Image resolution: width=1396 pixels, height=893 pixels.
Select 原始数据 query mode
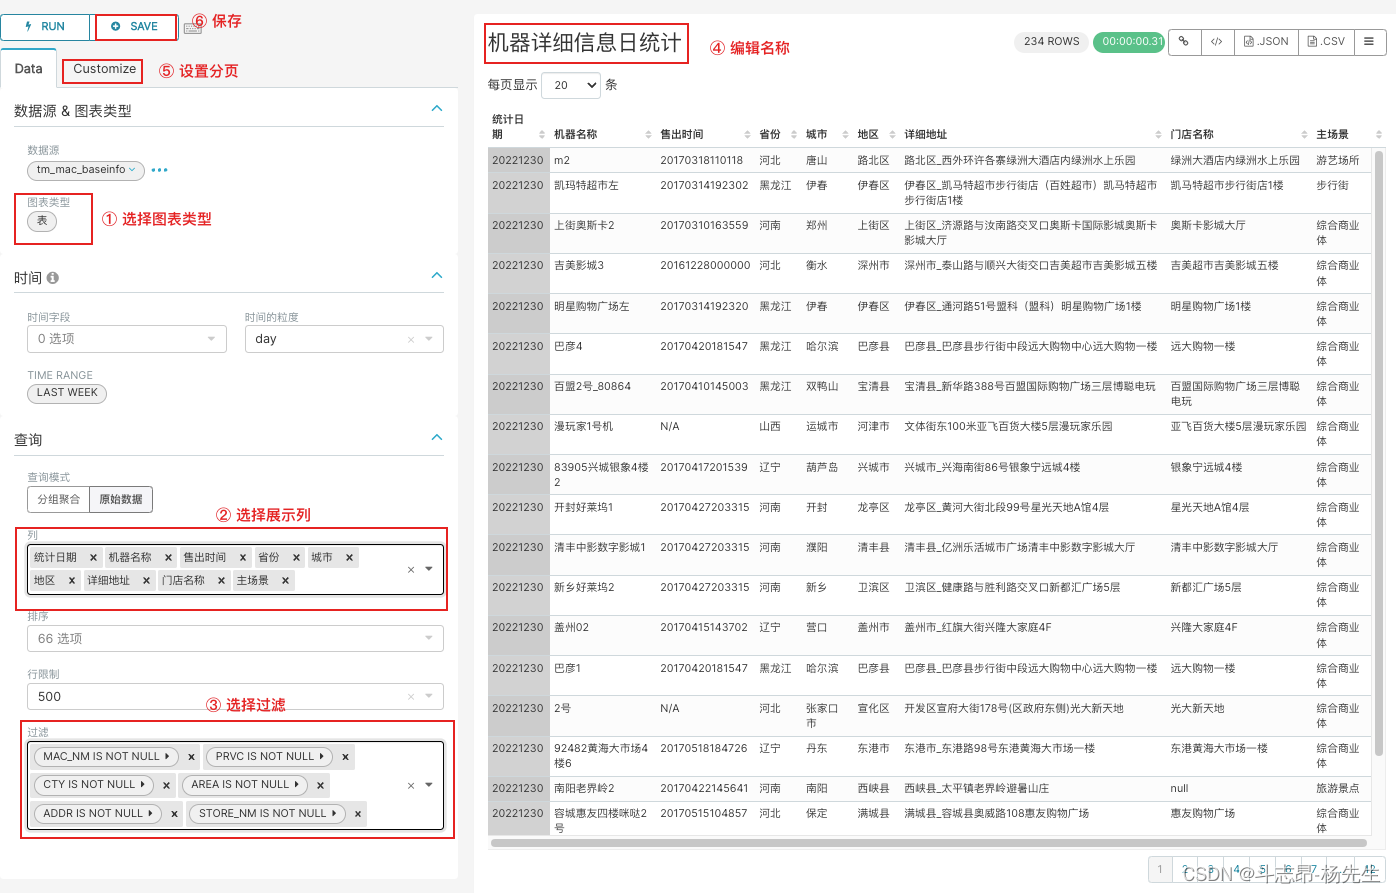tap(121, 499)
